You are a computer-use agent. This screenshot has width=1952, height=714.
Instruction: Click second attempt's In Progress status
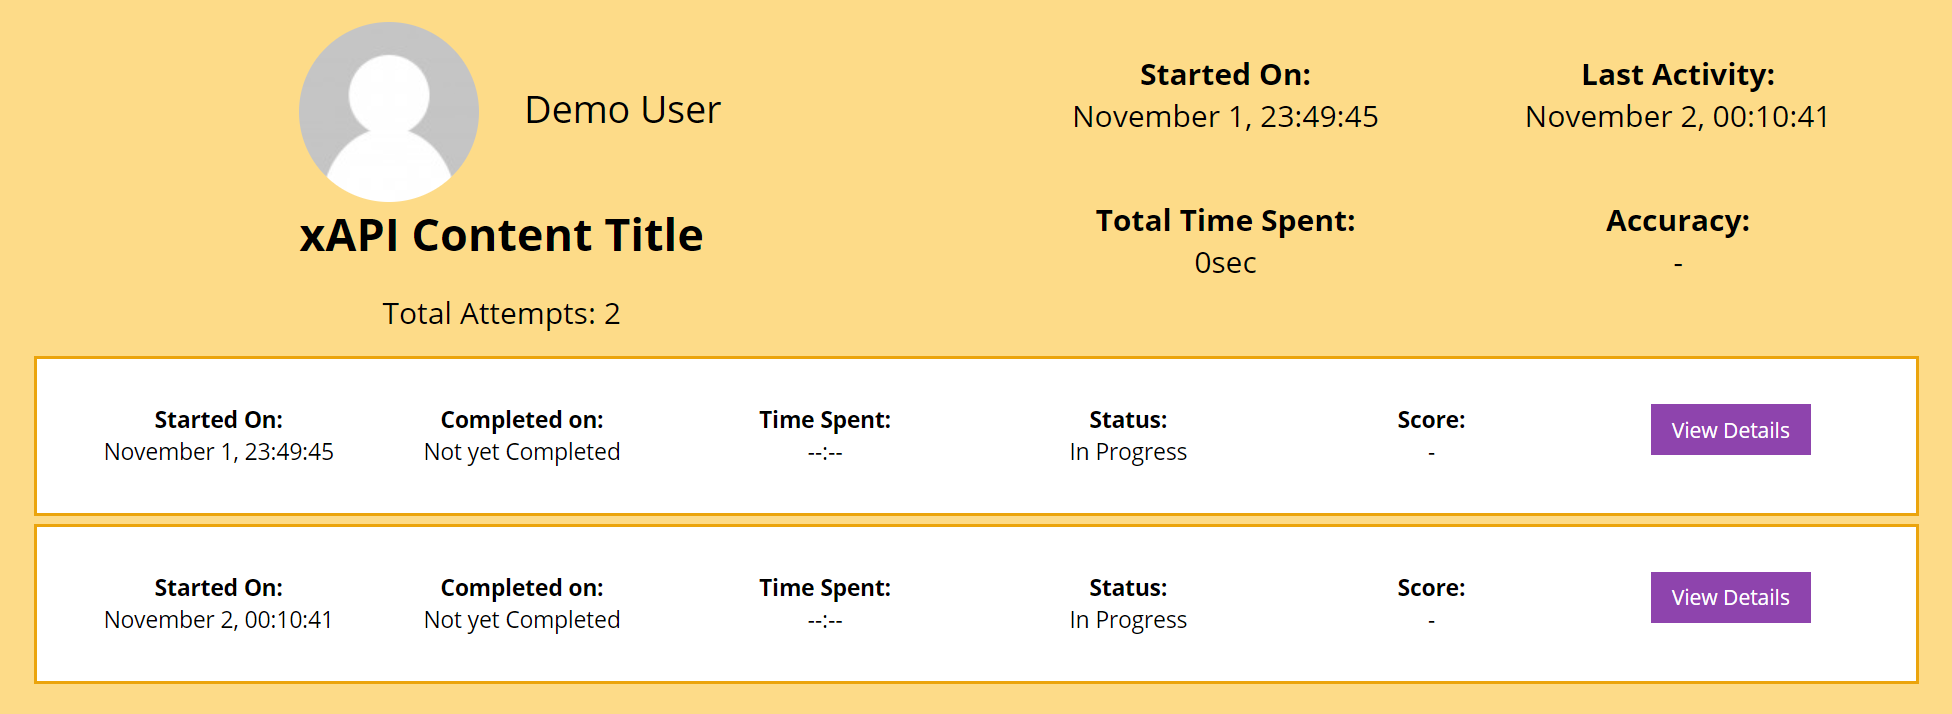(x=1128, y=620)
